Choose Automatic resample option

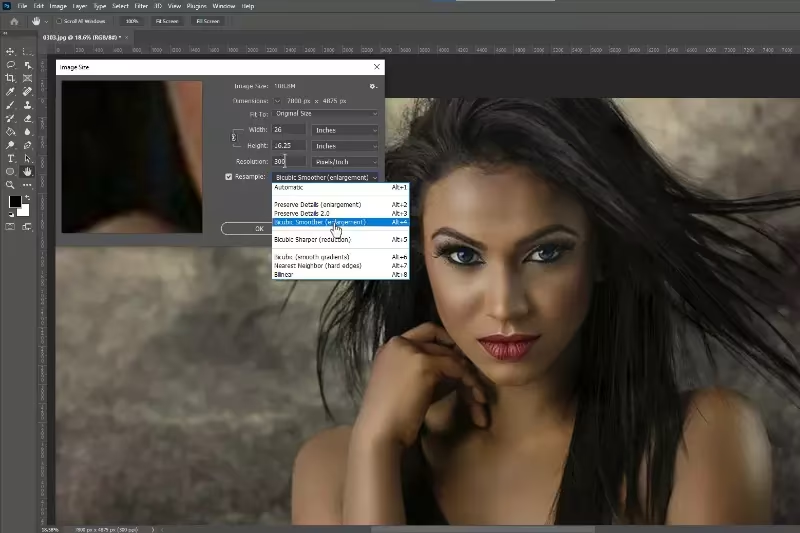coord(340,188)
